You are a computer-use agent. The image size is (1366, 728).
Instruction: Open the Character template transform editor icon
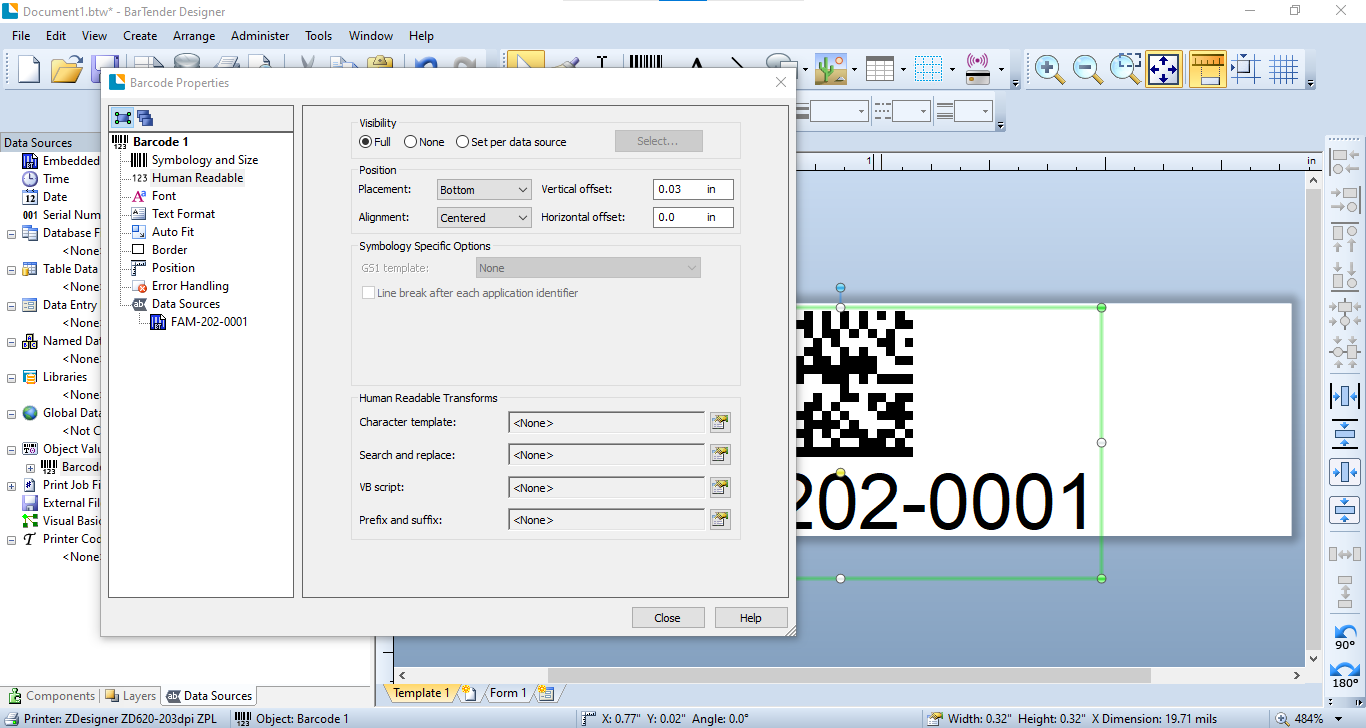coord(720,422)
